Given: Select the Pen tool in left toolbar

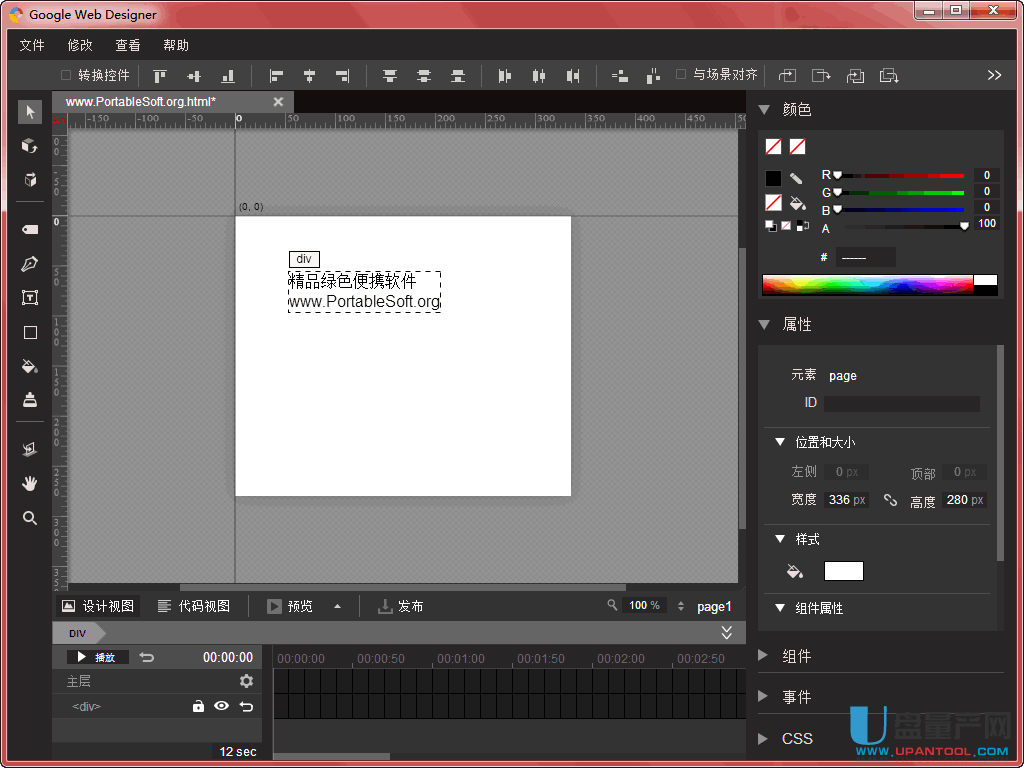Looking at the screenshot, I should tap(30, 264).
